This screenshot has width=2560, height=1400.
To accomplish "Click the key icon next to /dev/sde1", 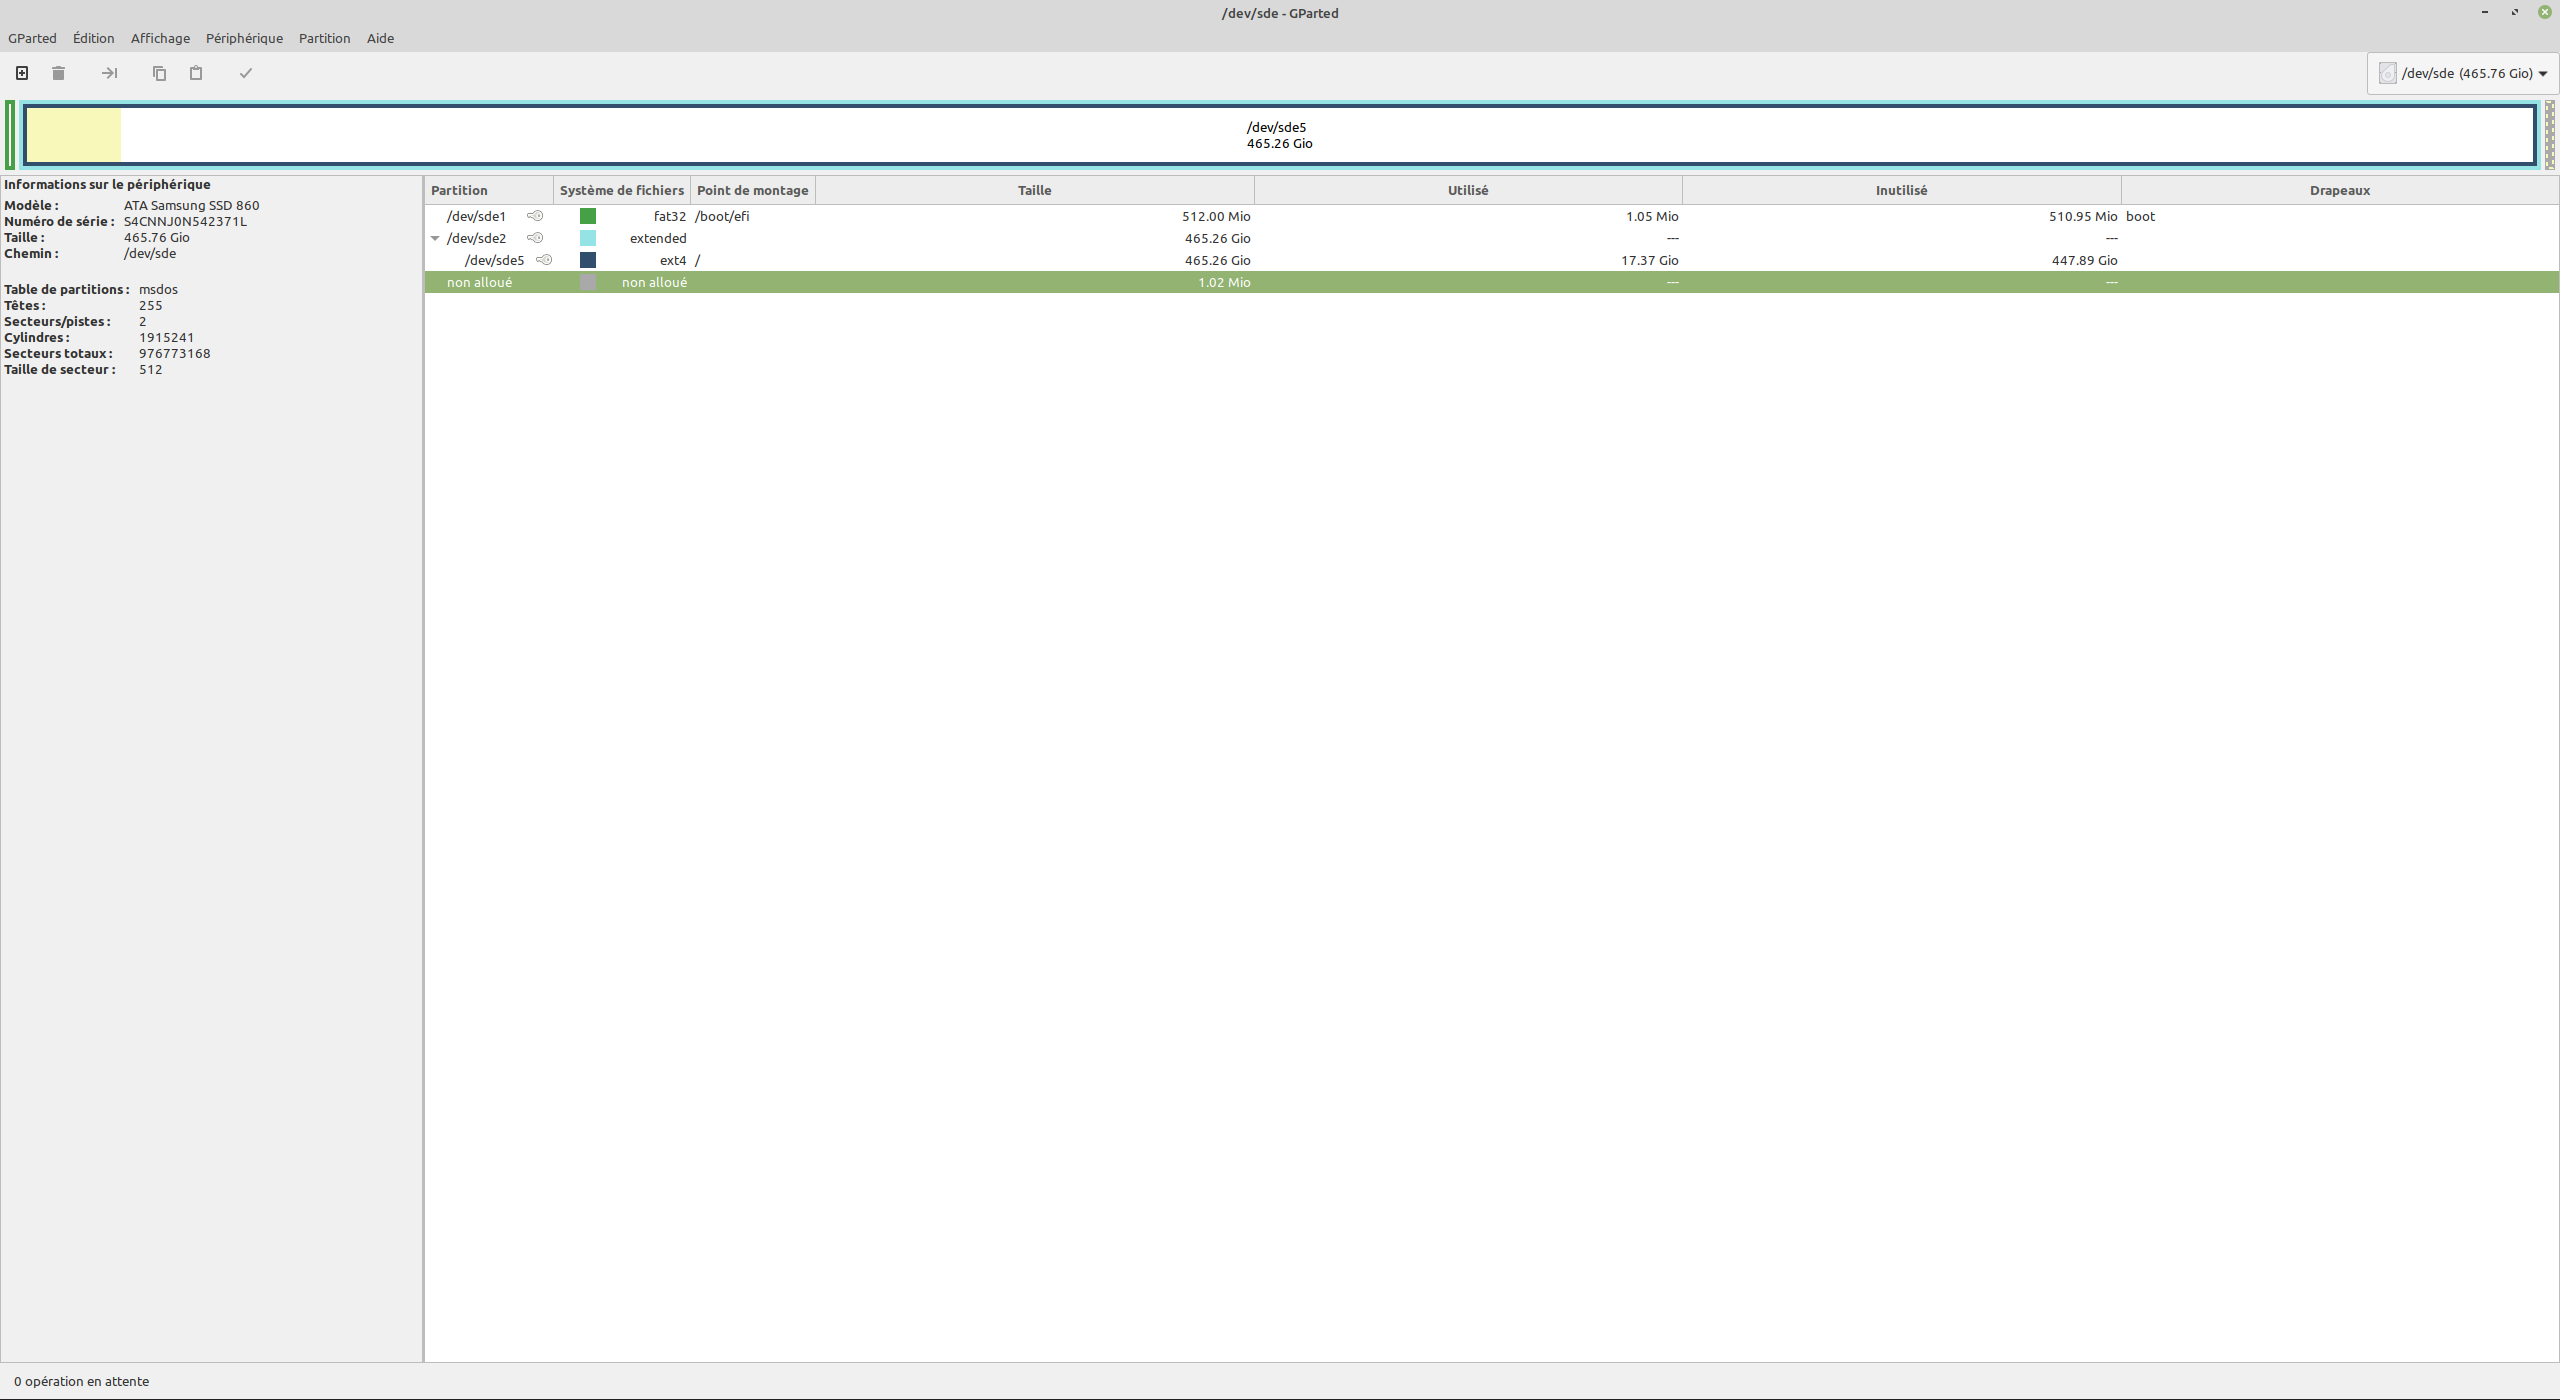I will click(x=535, y=216).
